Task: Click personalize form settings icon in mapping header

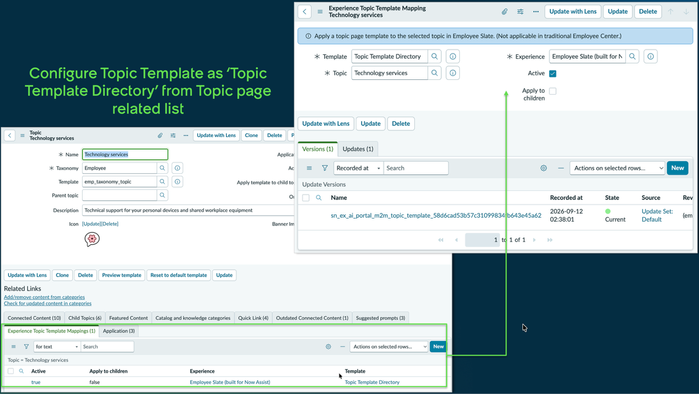Action: click(520, 12)
